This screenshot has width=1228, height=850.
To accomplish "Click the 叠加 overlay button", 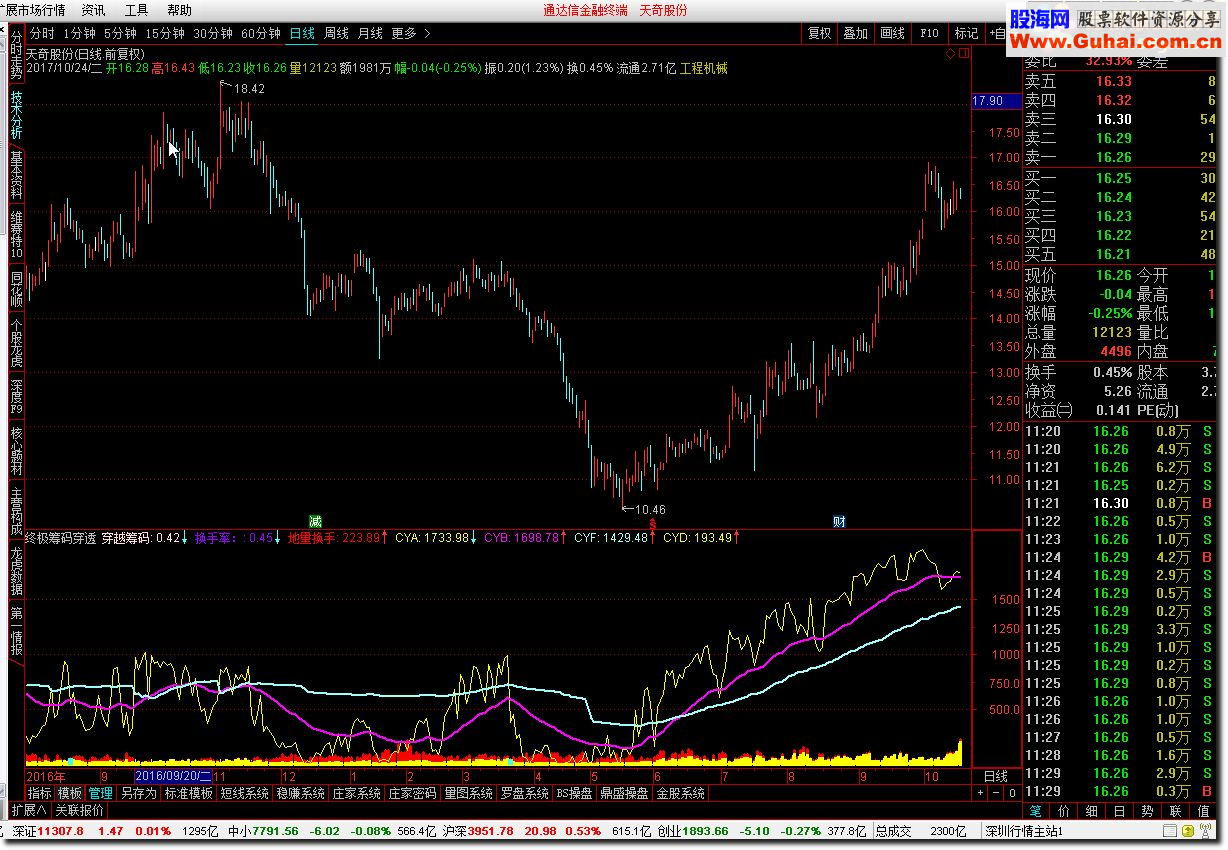I will [856, 33].
